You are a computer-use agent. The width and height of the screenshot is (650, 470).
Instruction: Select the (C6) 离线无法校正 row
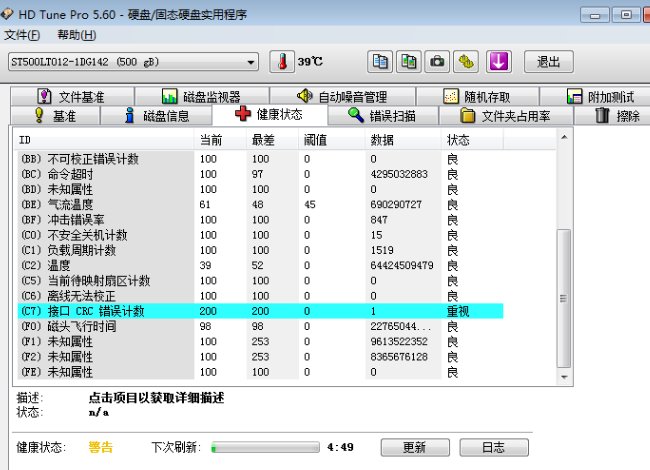(x=260, y=296)
